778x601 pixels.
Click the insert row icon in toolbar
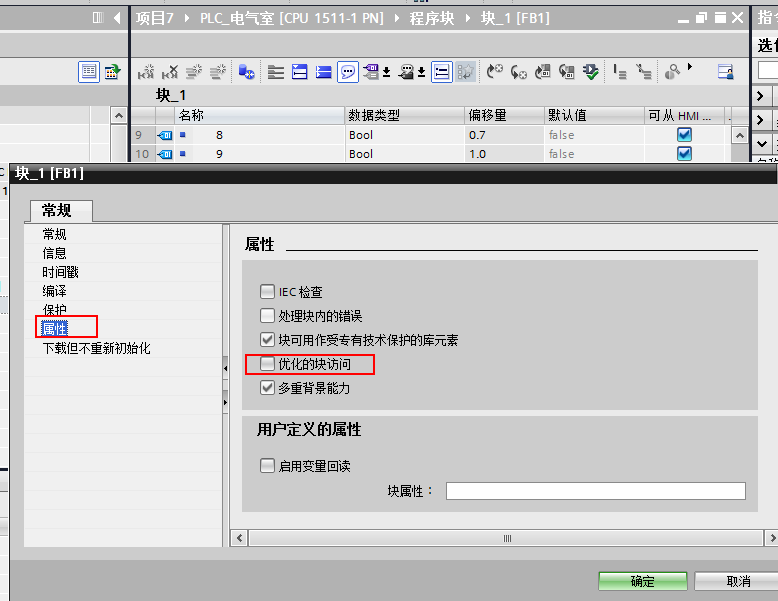click(x=194, y=72)
